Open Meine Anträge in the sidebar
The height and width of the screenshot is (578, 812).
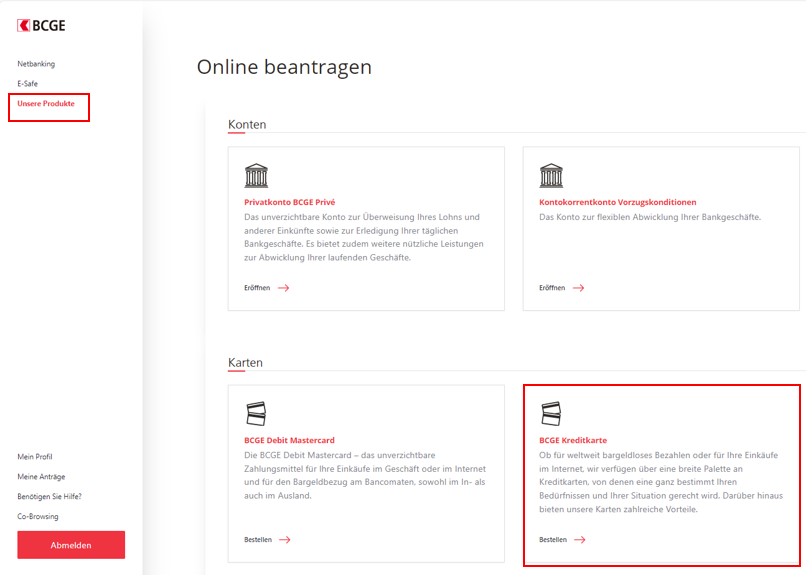tap(41, 476)
